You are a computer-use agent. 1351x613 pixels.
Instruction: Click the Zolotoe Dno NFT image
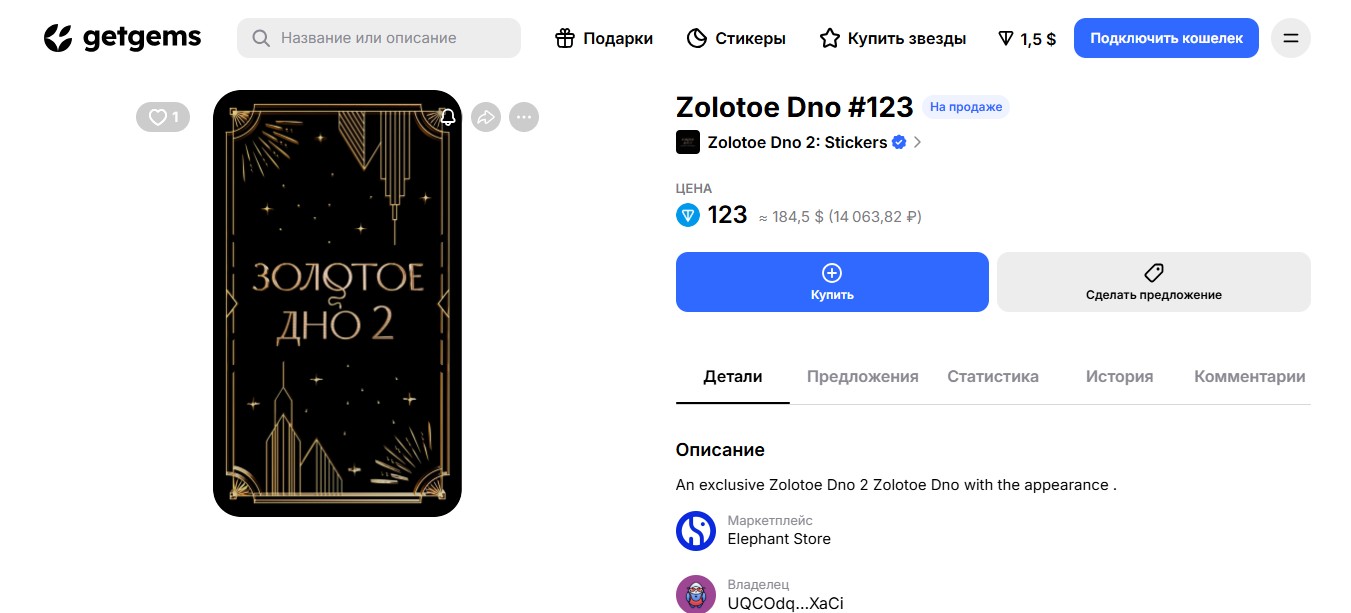pyautogui.click(x=337, y=303)
